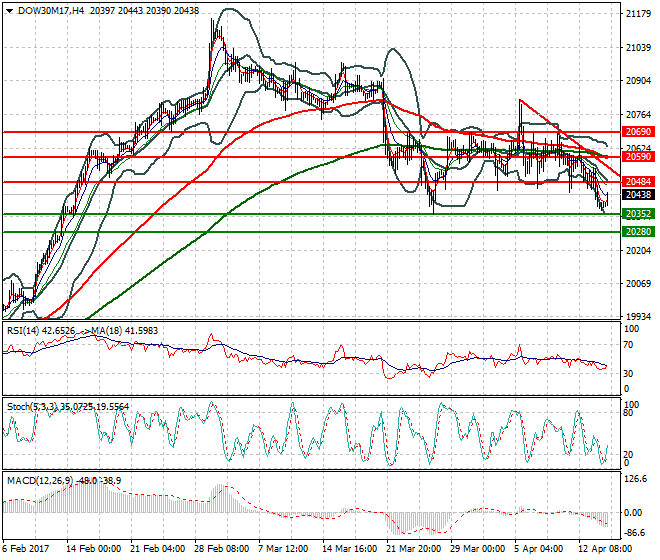The height and width of the screenshot is (560, 660).
Task: Click the green 20352 support price label
Action: pos(638,214)
